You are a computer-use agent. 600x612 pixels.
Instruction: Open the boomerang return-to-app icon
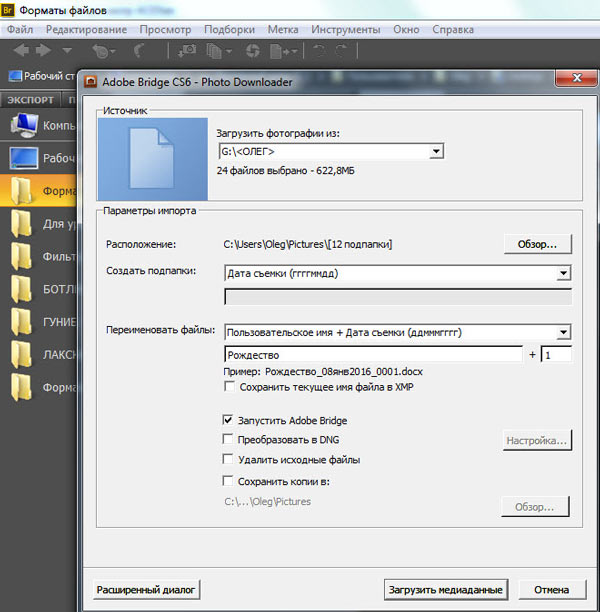tap(139, 51)
